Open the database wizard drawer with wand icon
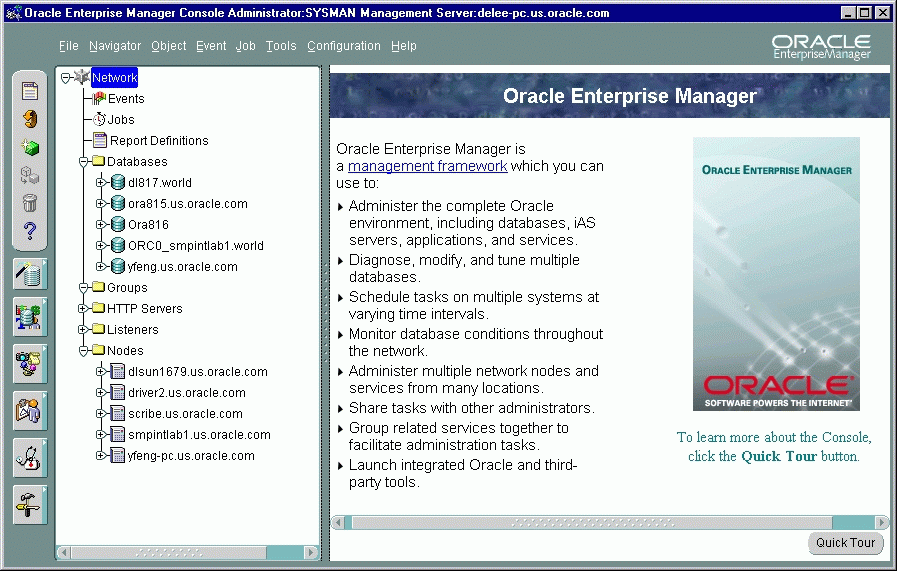The height and width of the screenshot is (571, 897). point(30,274)
